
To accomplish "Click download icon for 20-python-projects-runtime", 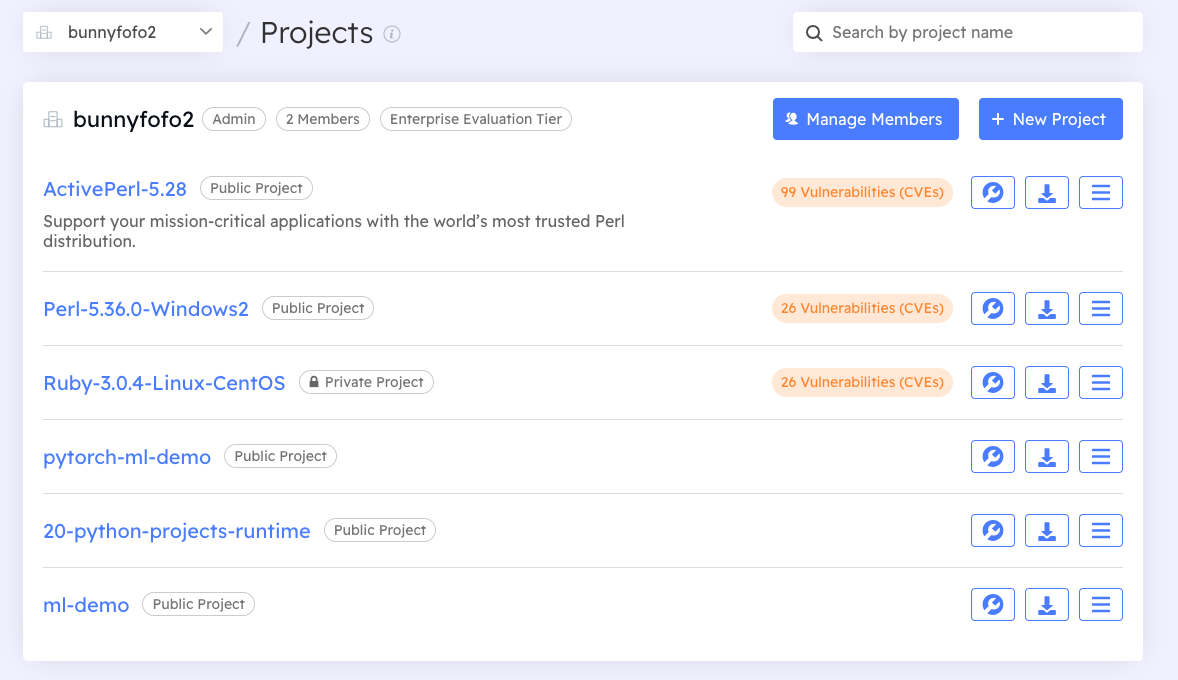I will (1046, 530).
